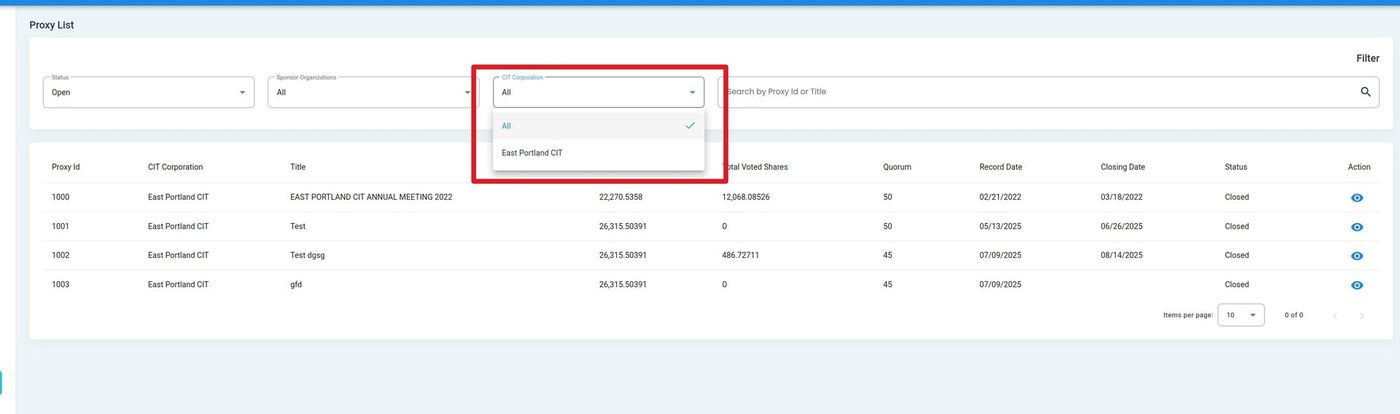1400x414 pixels.
Task: Select the EAST PORTLAND CIT ANNUAL MEETING 2022 row
Action: point(371,198)
